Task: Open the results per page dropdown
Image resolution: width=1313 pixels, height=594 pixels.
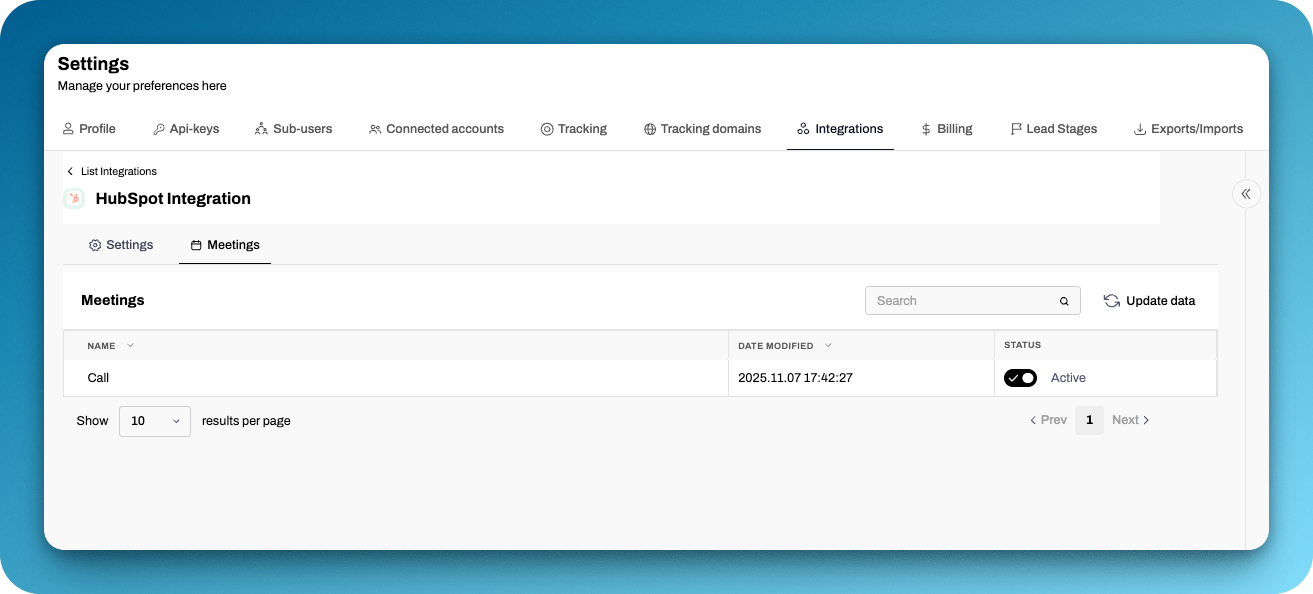Action: point(154,421)
